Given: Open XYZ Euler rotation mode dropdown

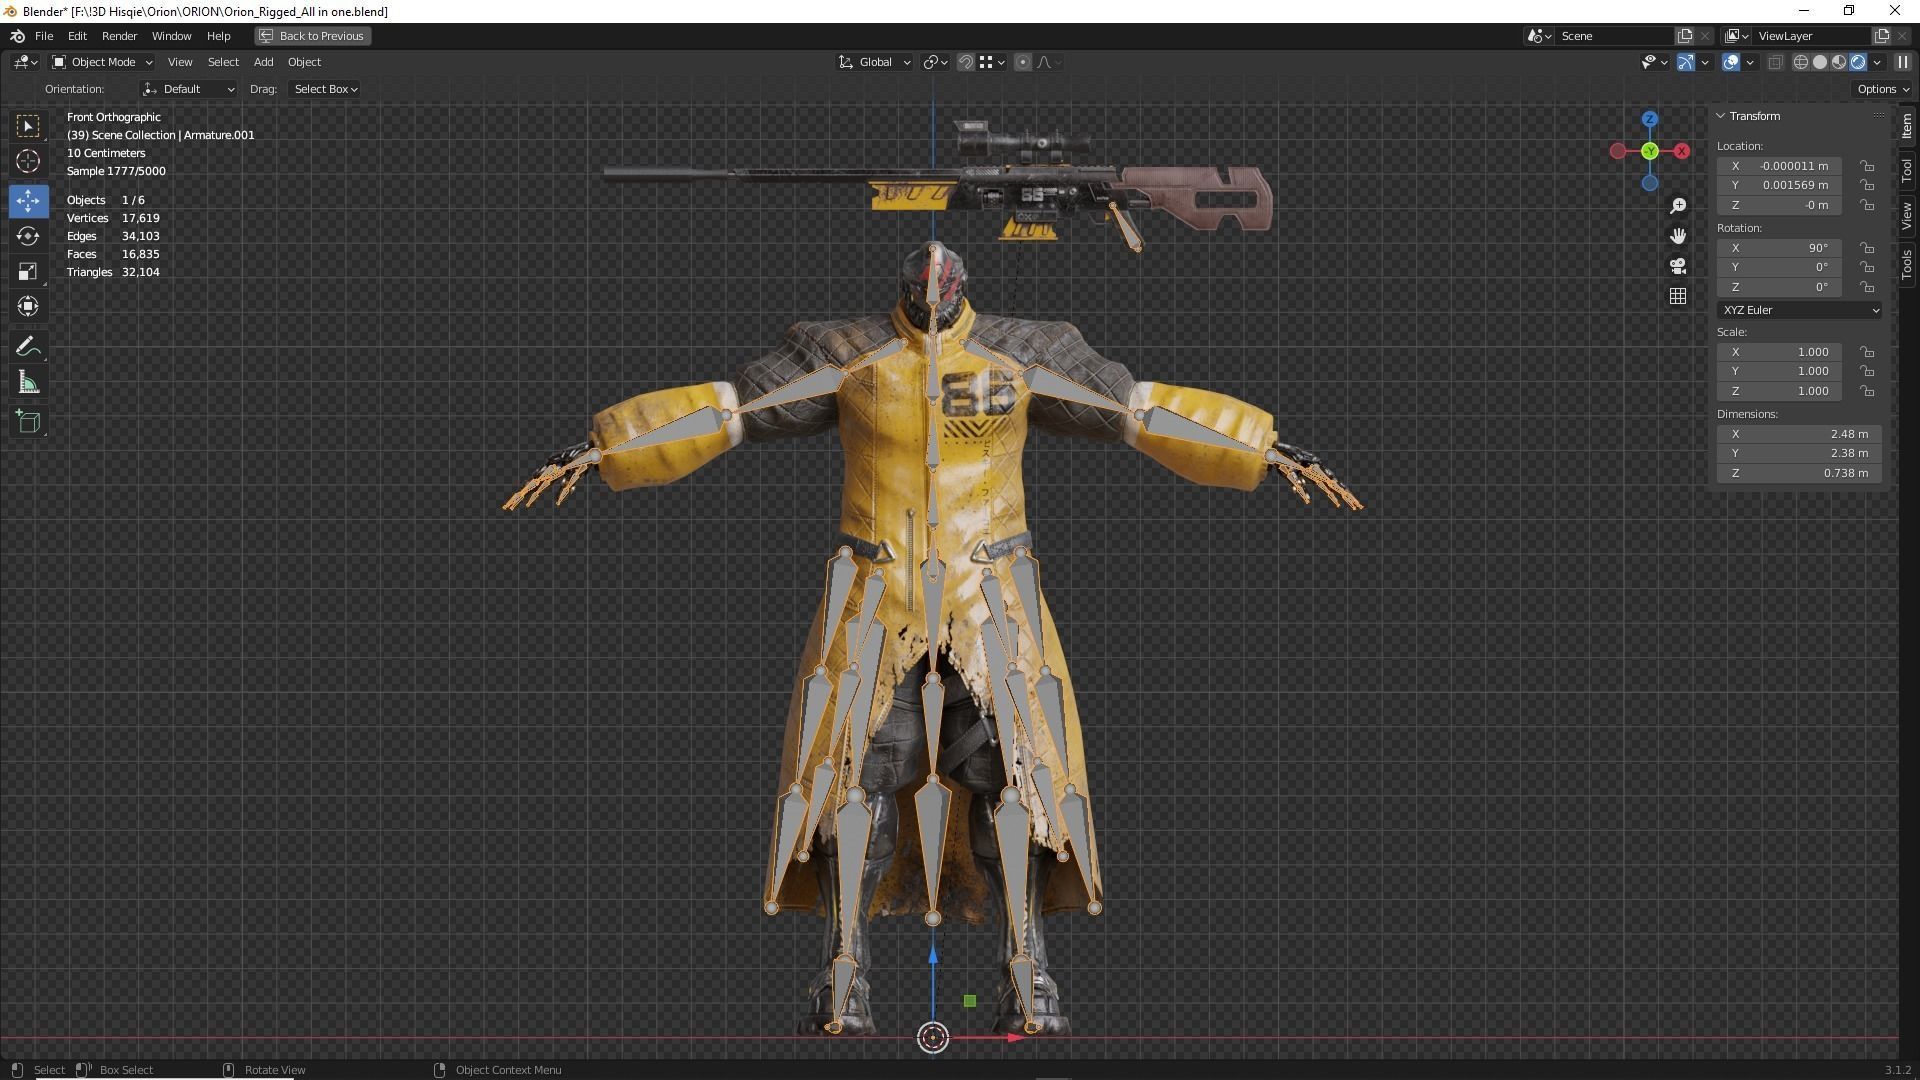Looking at the screenshot, I should tap(1800, 310).
